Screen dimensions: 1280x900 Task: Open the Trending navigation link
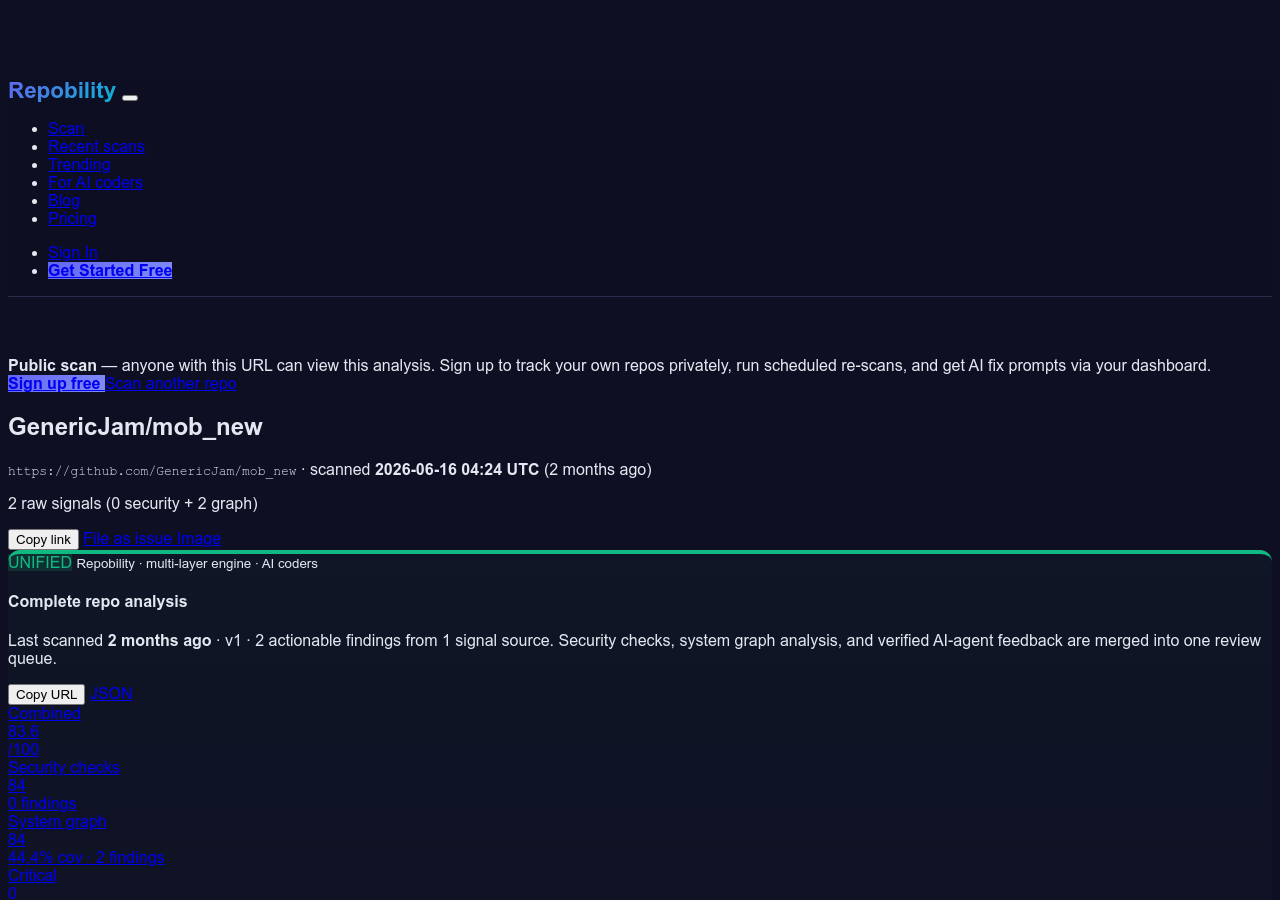tap(79, 164)
